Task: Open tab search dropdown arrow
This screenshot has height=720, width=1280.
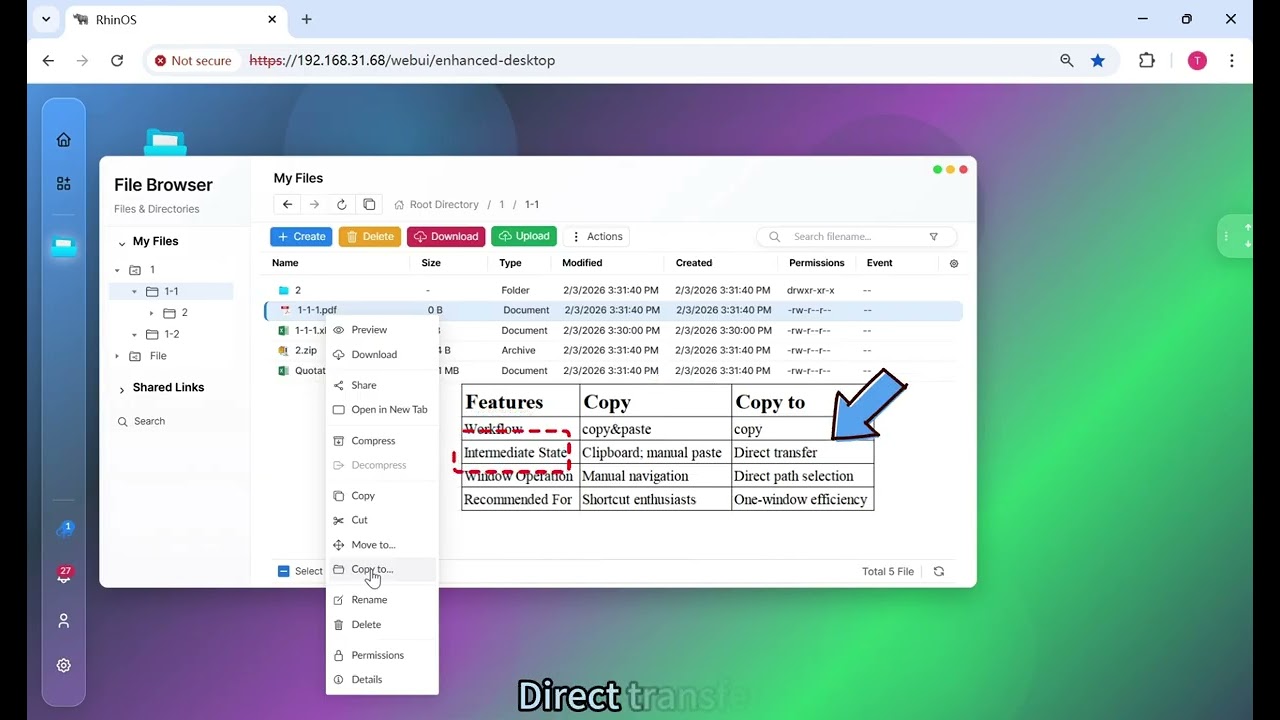Action: (x=46, y=19)
